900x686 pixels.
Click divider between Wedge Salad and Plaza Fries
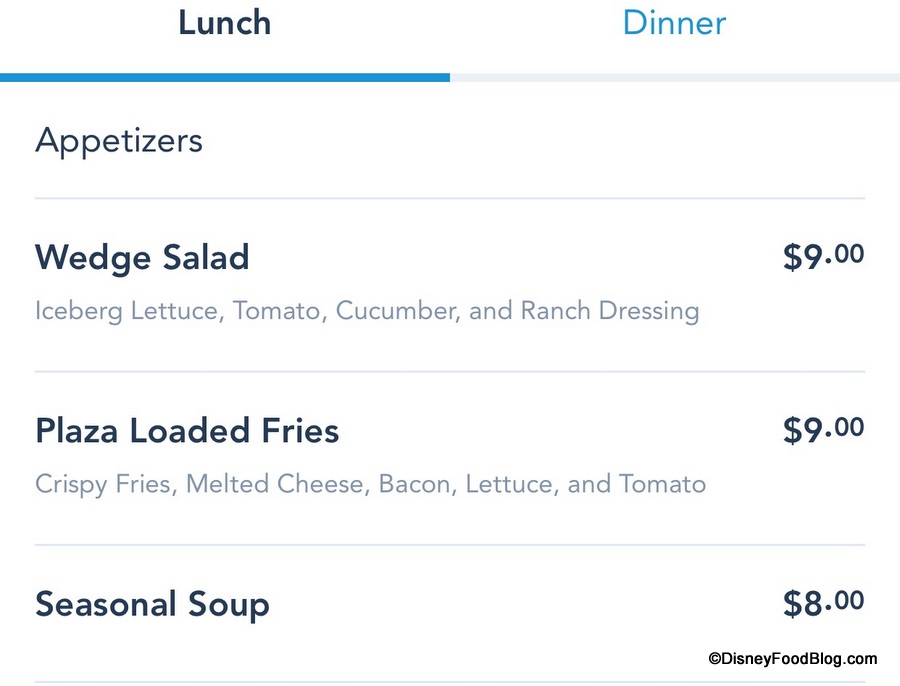450,372
